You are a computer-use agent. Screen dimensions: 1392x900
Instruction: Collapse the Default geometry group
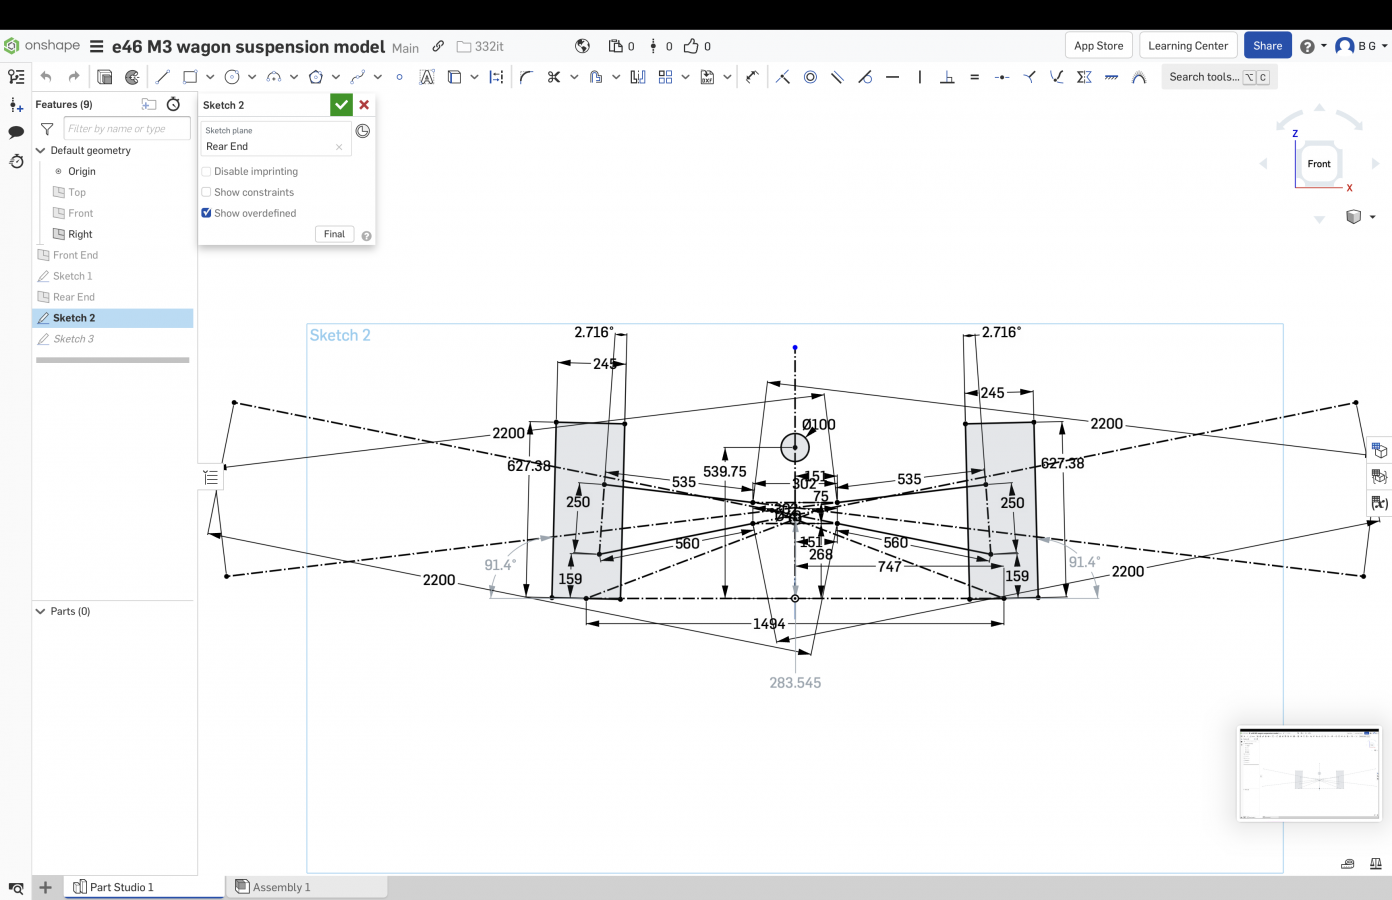[41, 151]
